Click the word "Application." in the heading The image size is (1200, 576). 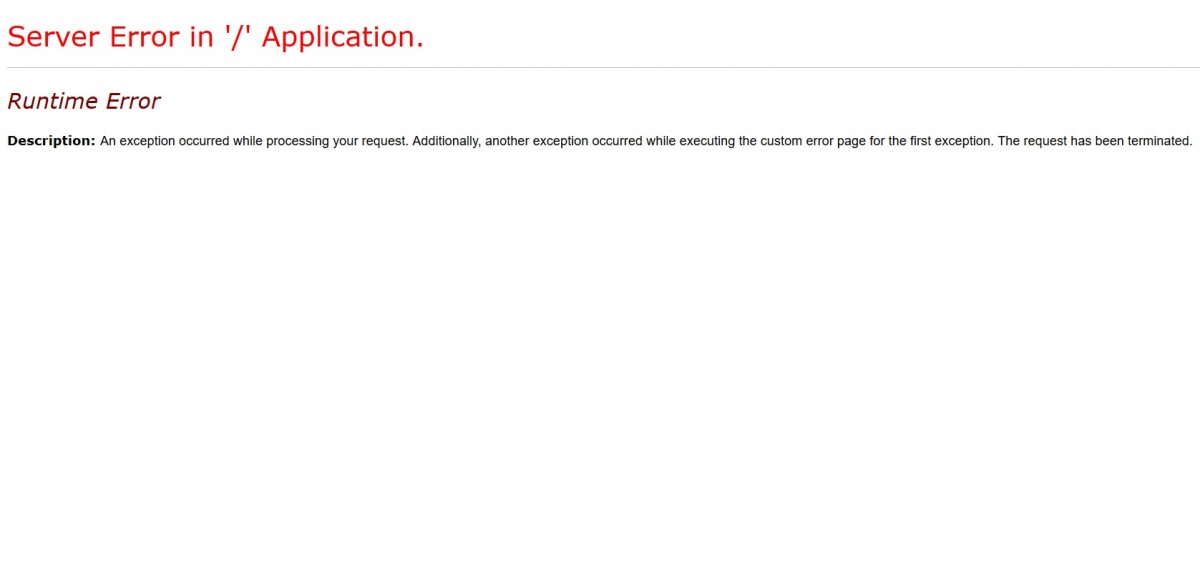pos(342,38)
